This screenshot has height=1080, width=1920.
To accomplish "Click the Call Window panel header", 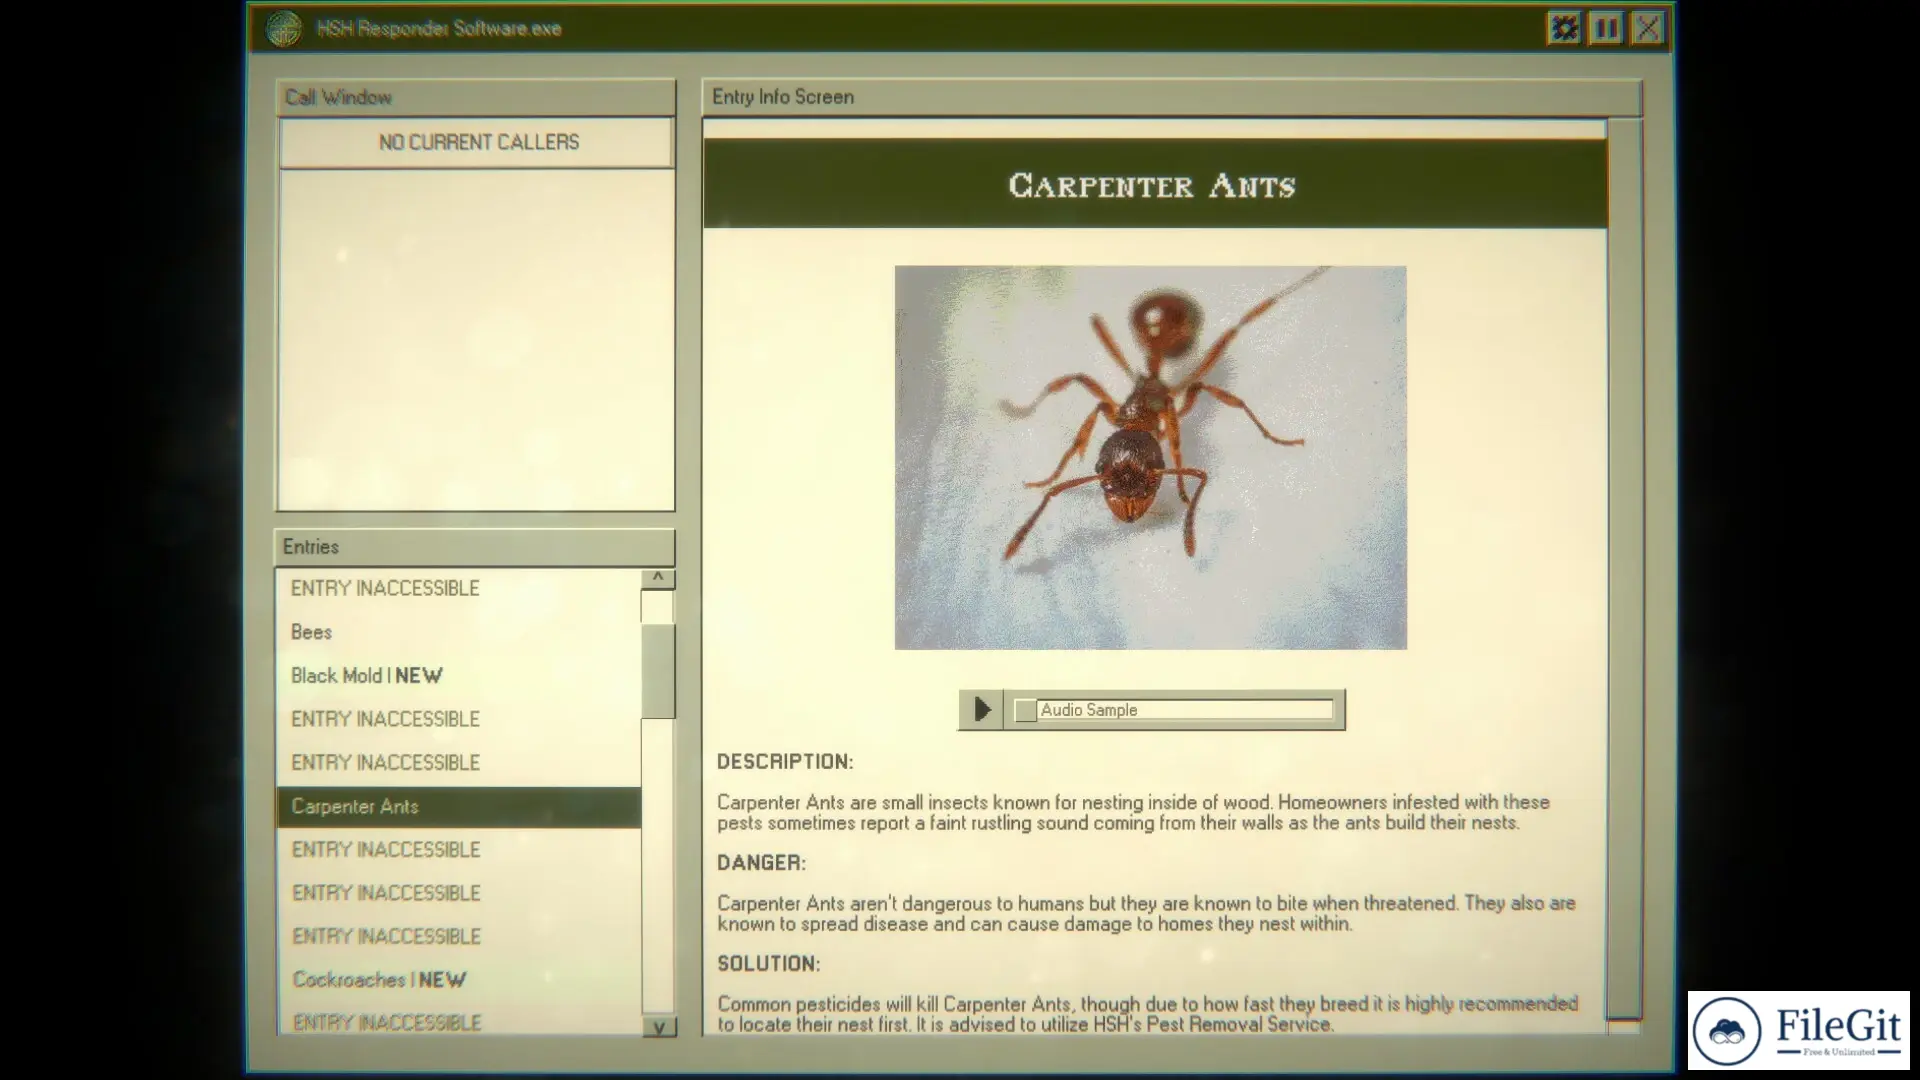I will pyautogui.click(x=475, y=97).
